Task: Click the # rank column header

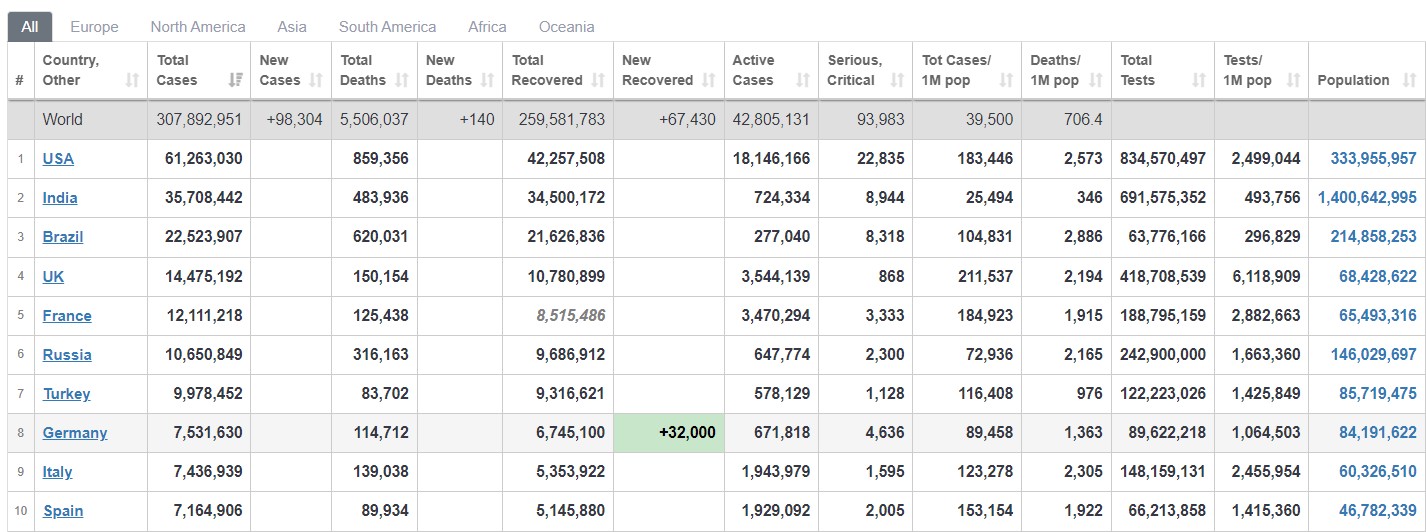Action: coord(20,70)
